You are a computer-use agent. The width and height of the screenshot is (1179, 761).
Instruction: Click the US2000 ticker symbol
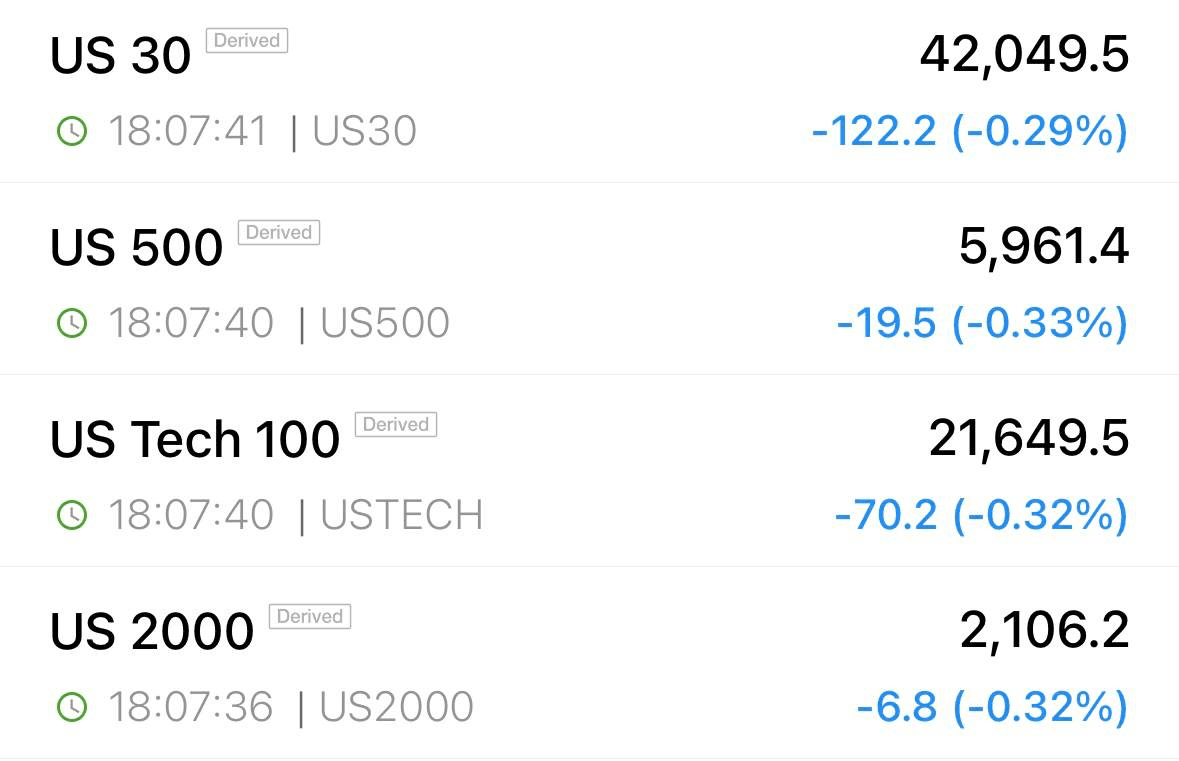click(x=396, y=708)
